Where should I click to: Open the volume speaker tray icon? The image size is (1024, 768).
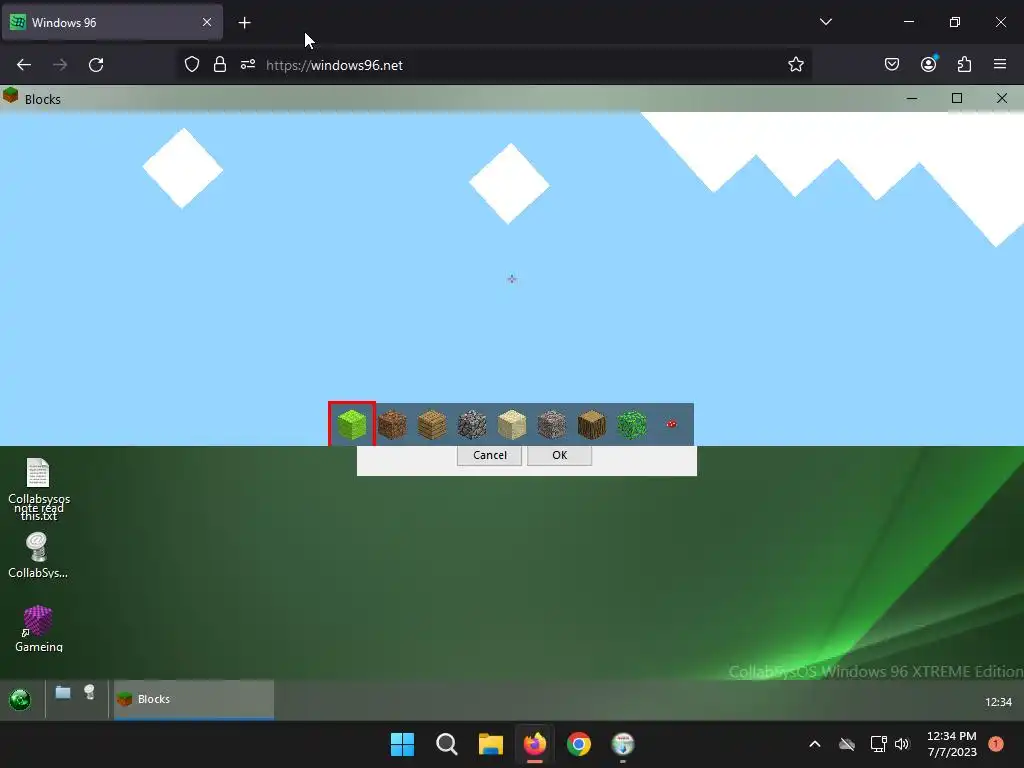902,744
